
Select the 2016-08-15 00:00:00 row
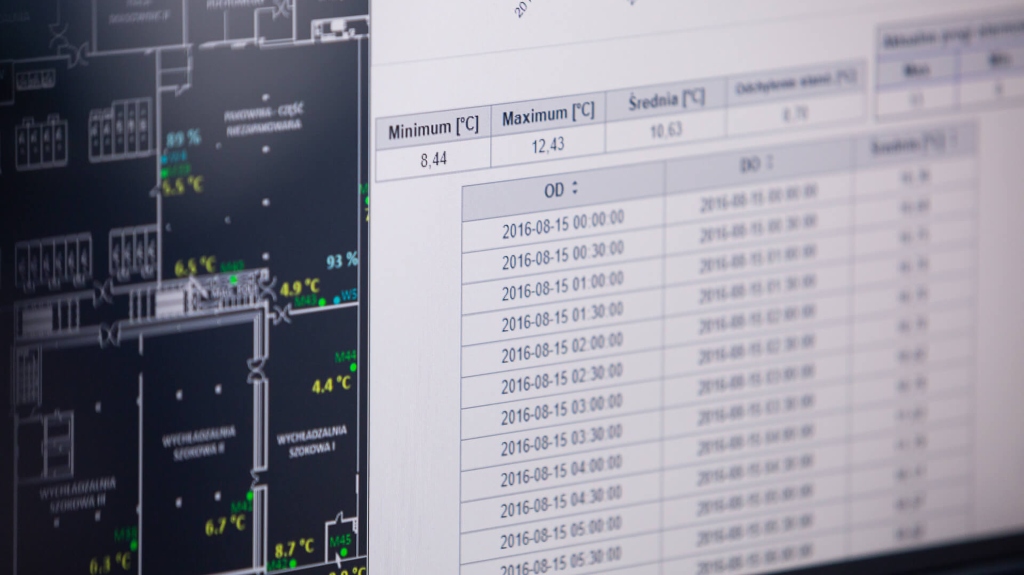point(562,224)
